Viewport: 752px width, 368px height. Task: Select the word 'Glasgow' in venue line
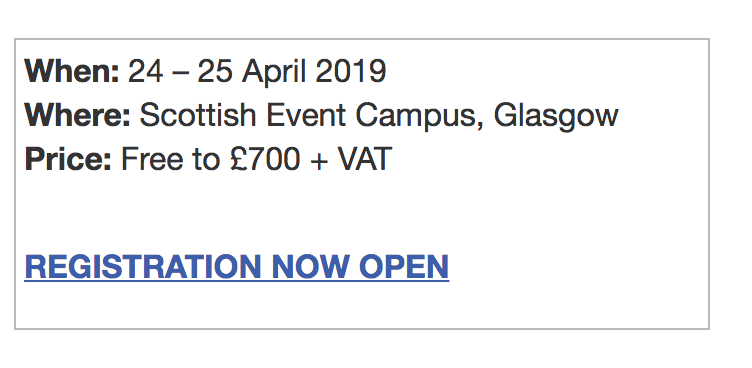click(x=556, y=118)
